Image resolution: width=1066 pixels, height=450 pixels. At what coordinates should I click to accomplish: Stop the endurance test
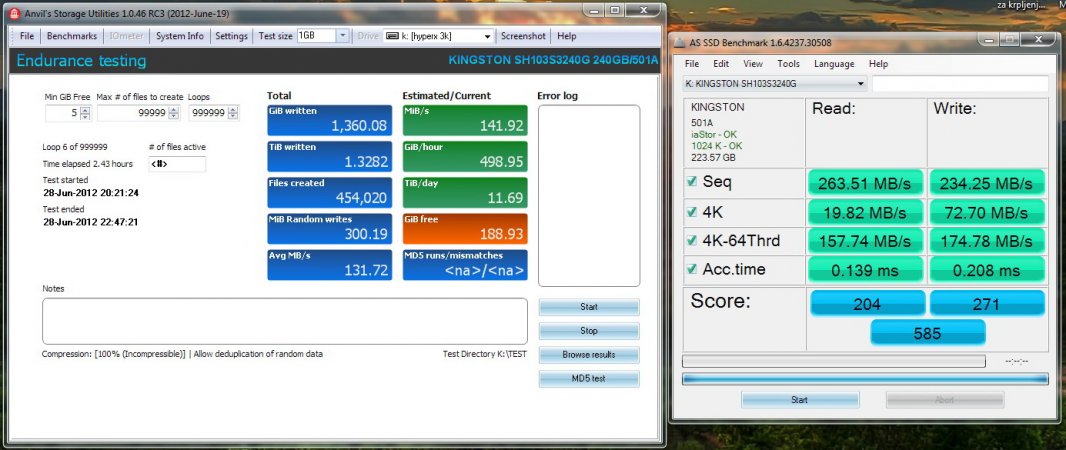pos(589,331)
